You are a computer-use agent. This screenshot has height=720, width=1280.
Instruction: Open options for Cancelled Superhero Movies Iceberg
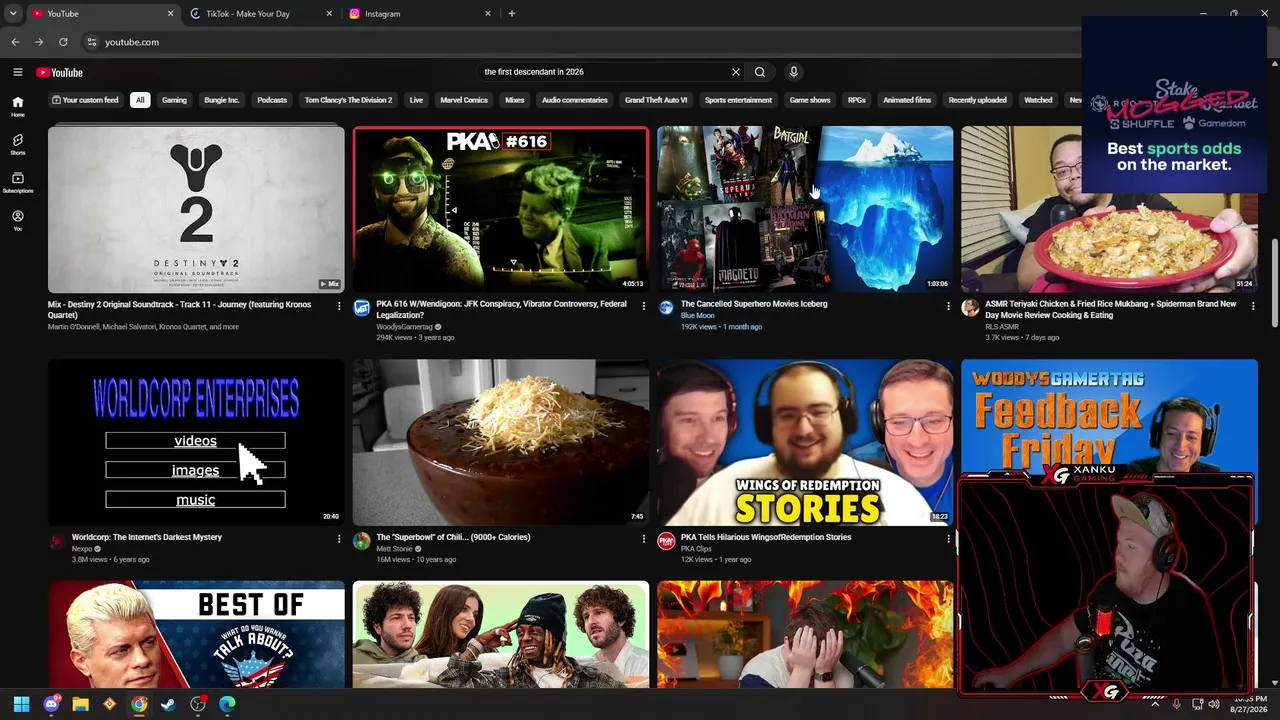(948, 306)
